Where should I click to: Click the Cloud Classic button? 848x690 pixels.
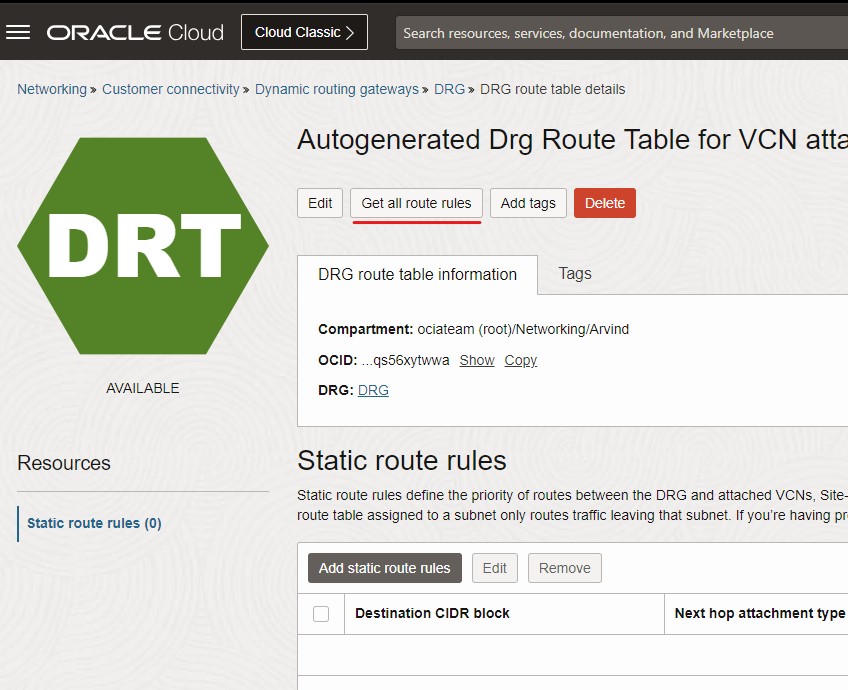[304, 32]
